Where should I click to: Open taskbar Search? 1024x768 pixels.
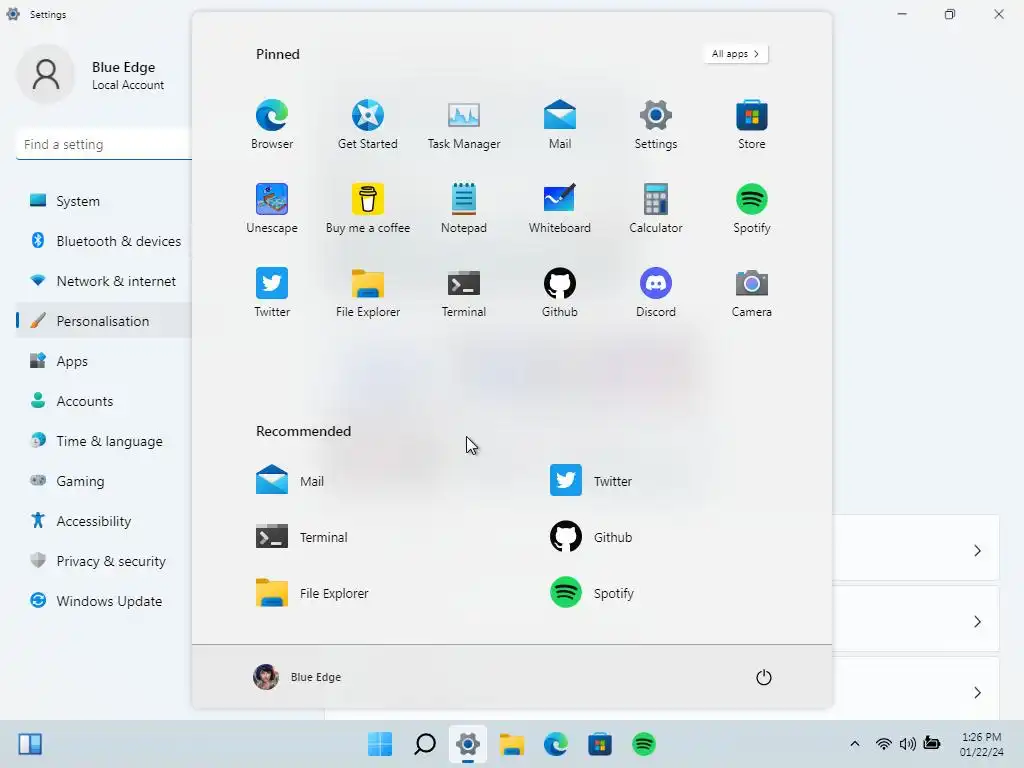coord(424,744)
